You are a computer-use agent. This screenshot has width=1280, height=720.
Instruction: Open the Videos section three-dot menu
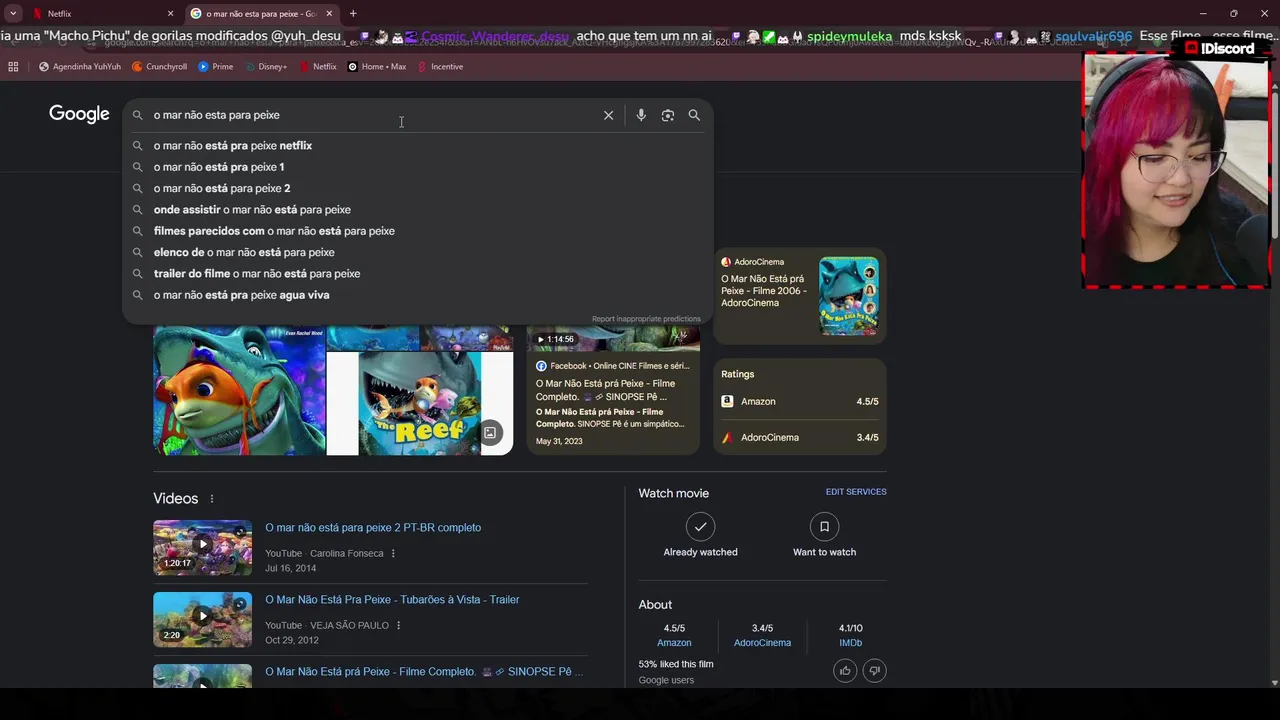[x=211, y=499]
